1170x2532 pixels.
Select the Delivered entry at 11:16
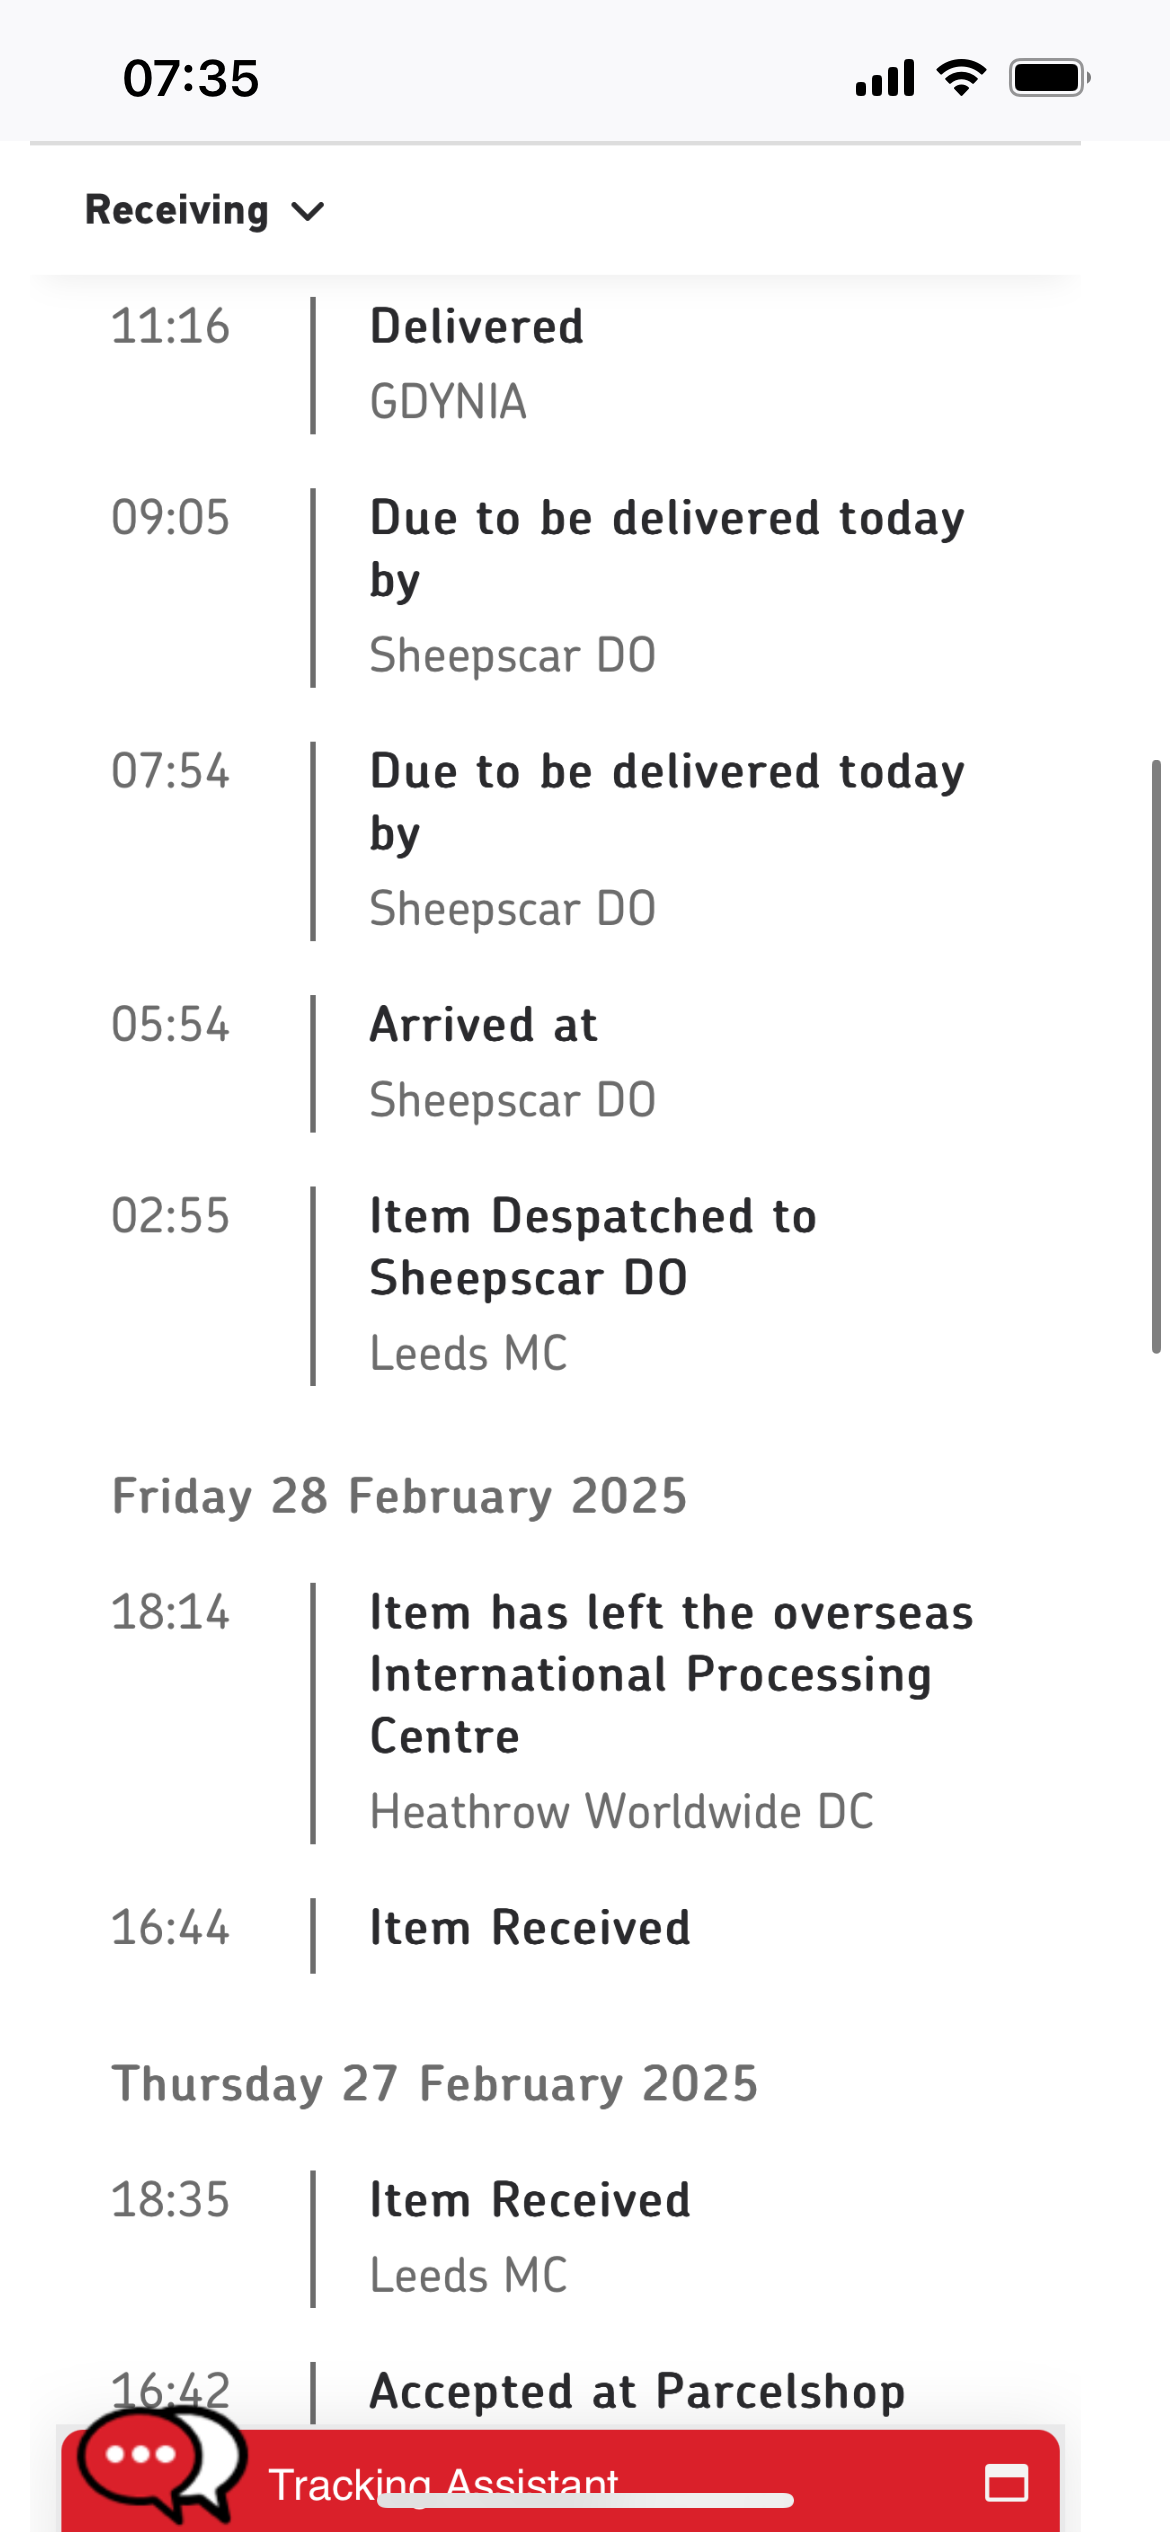click(477, 327)
